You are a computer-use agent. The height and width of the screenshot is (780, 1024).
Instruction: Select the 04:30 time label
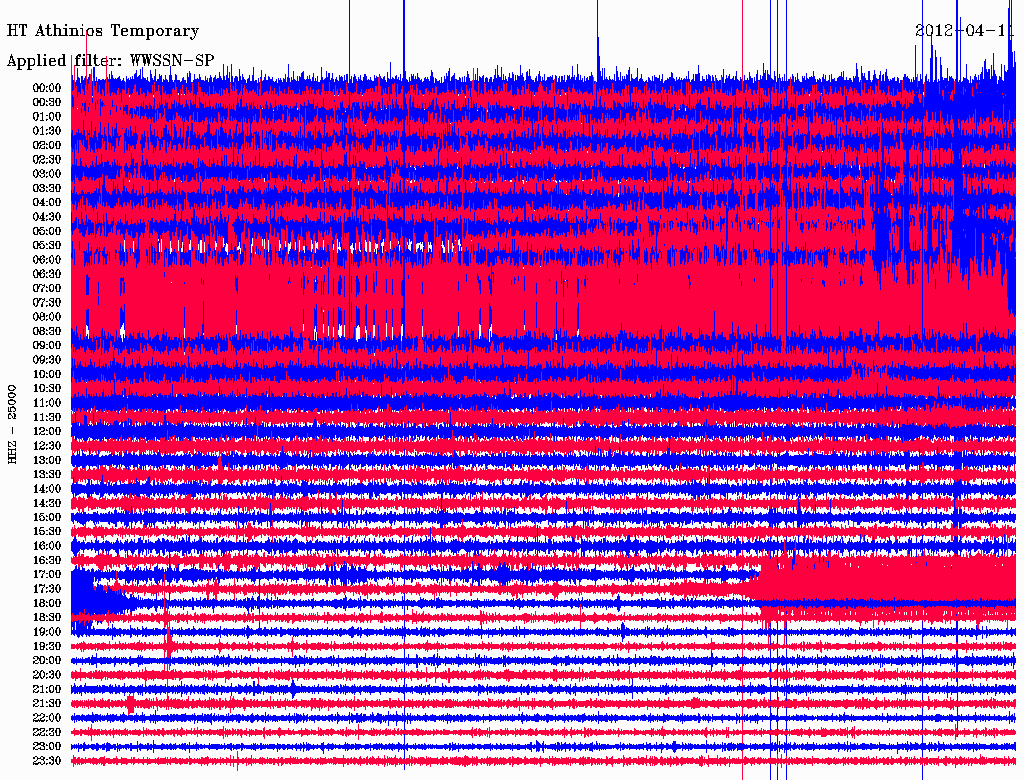click(47, 217)
